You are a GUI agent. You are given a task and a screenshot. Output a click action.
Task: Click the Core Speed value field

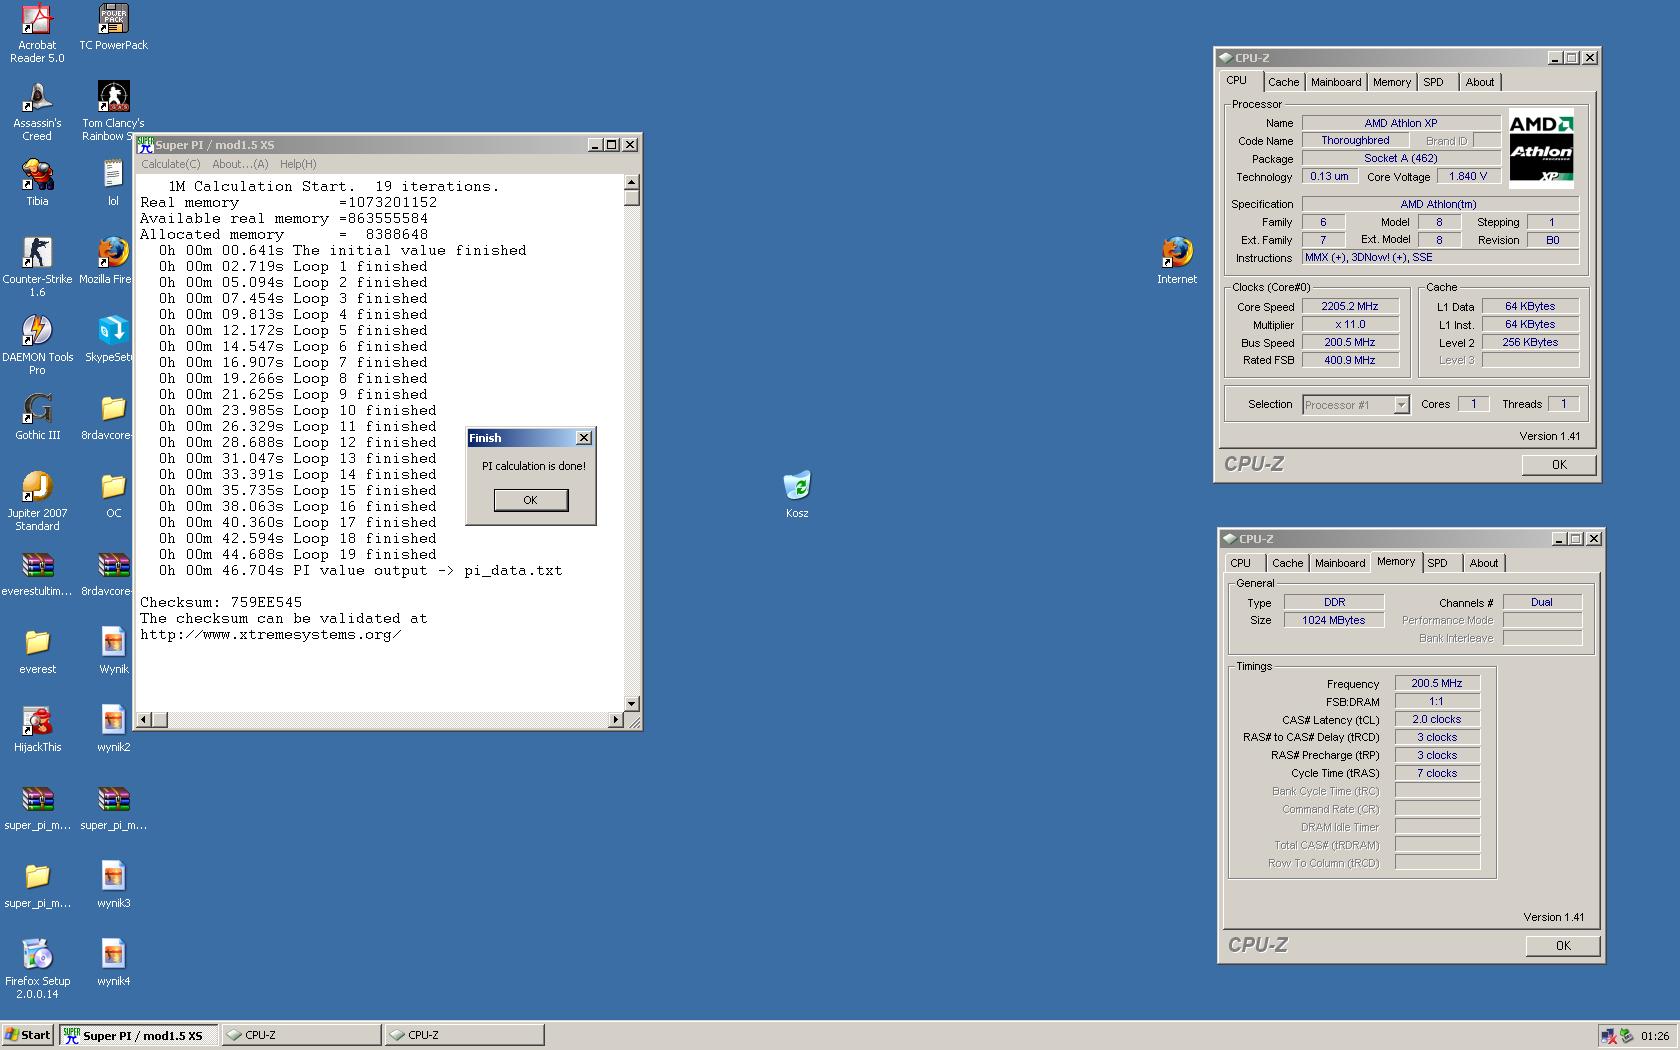click(x=1350, y=307)
